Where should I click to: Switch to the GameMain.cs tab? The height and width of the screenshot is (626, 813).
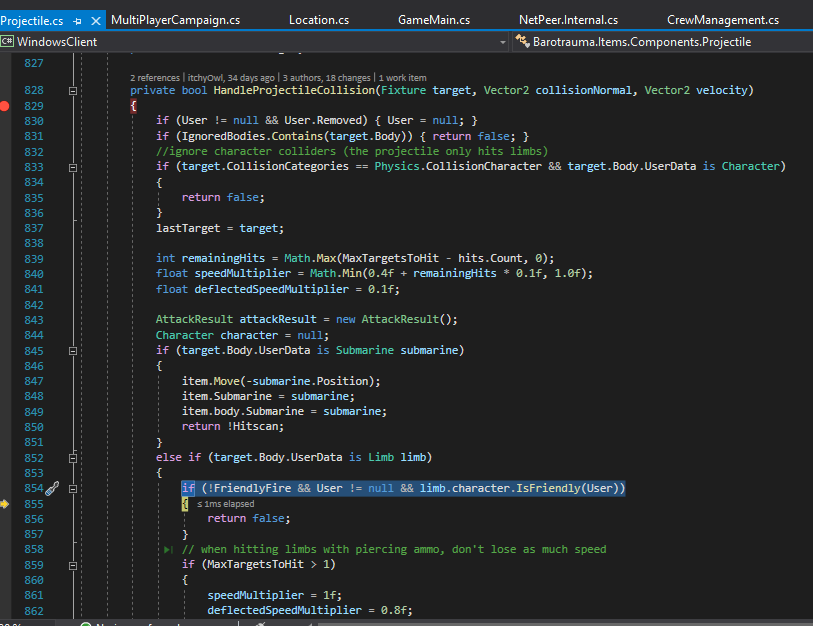pyautogui.click(x=434, y=20)
